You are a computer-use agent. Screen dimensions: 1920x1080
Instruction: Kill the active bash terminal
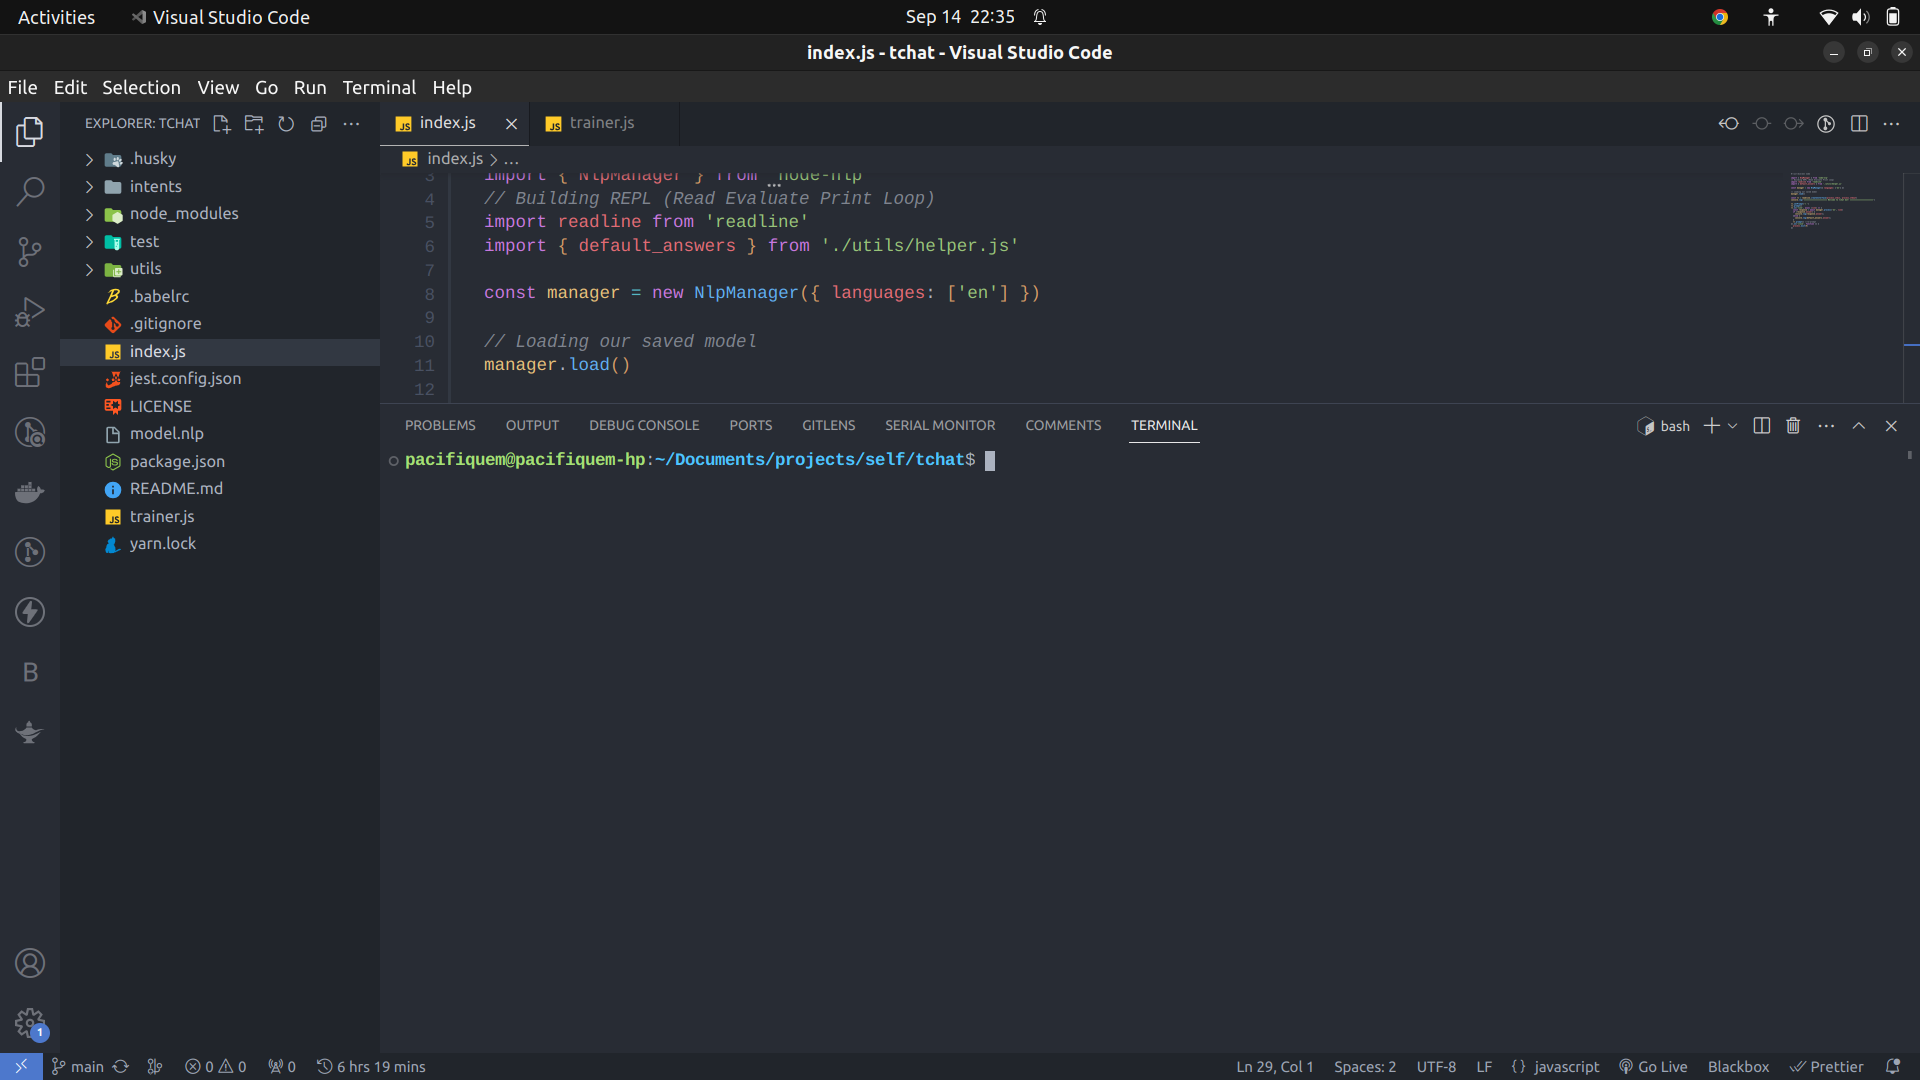click(x=1792, y=425)
